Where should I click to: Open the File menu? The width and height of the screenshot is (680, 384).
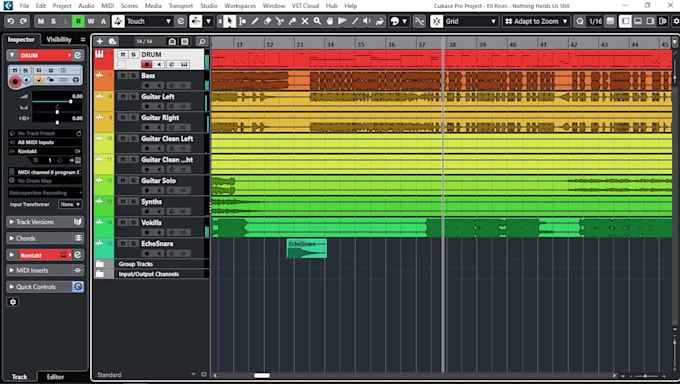(x=24, y=6)
